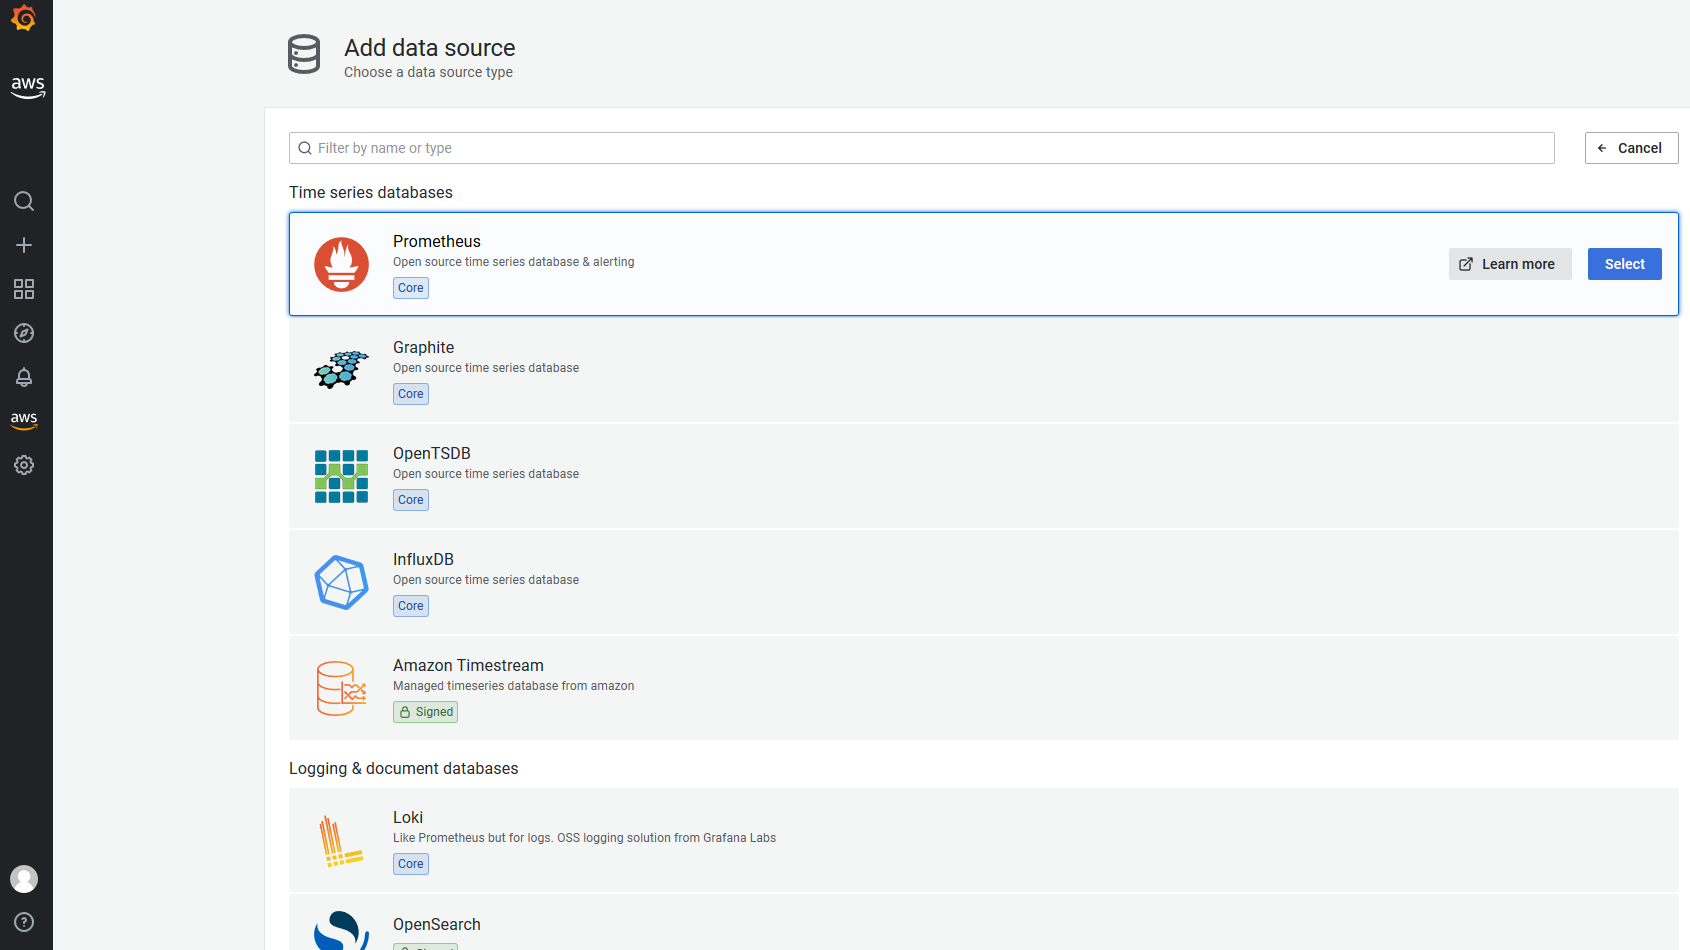Image resolution: width=1690 pixels, height=950 pixels.
Task: Focus the Filter by name or type field
Action: point(920,148)
